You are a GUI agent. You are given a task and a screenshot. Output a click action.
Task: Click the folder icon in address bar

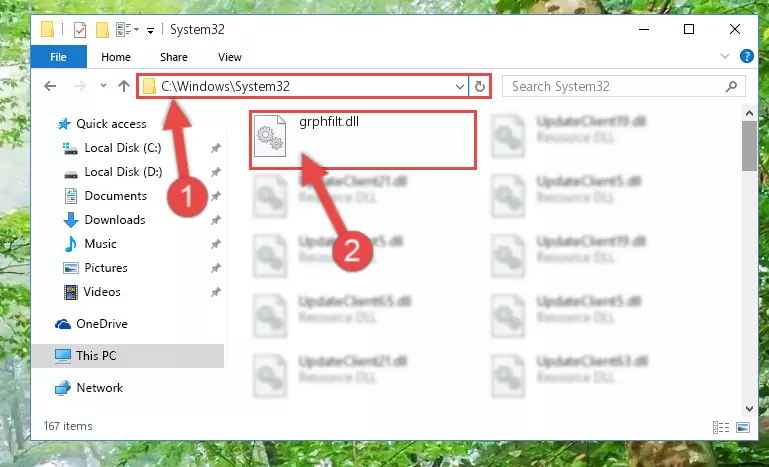pyautogui.click(x=150, y=87)
